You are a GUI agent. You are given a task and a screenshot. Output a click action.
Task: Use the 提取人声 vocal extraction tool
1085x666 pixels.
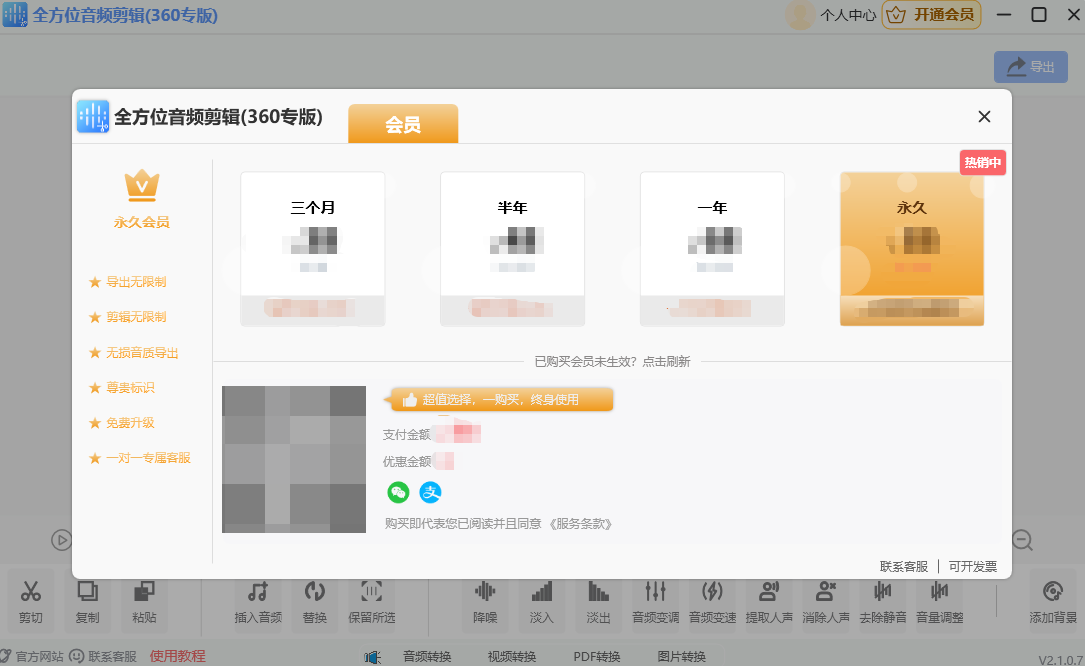pos(770,605)
